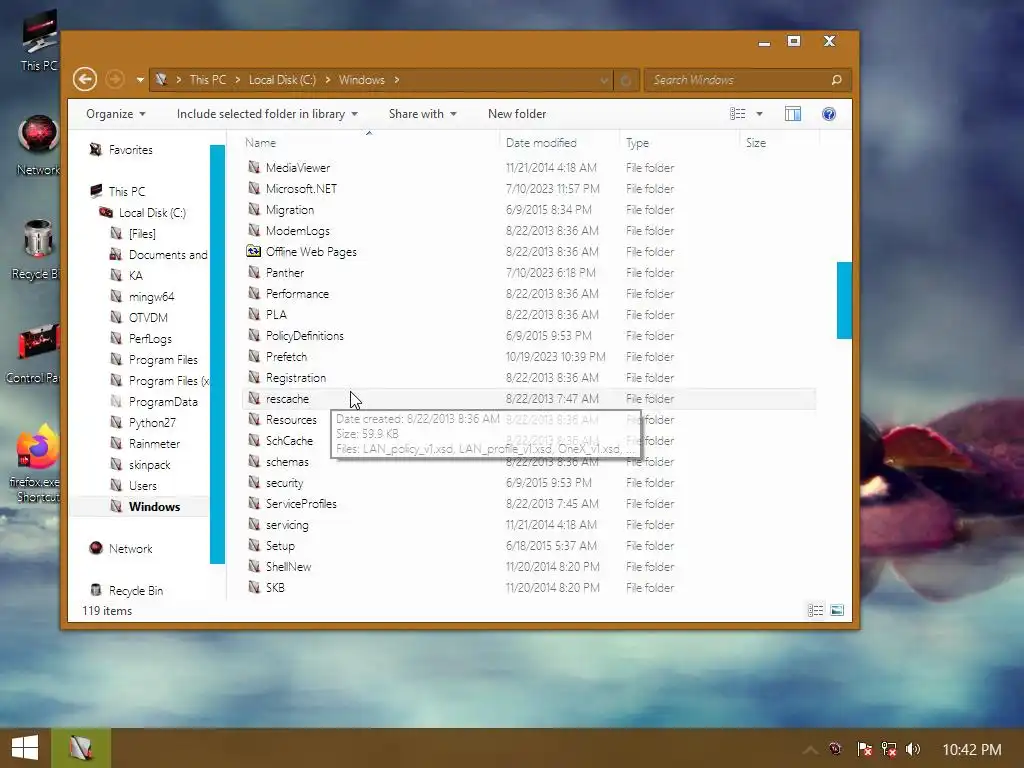Viewport: 1024px width, 768px height.
Task: Open Help with the question mark icon
Action: pyautogui.click(x=829, y=114)
